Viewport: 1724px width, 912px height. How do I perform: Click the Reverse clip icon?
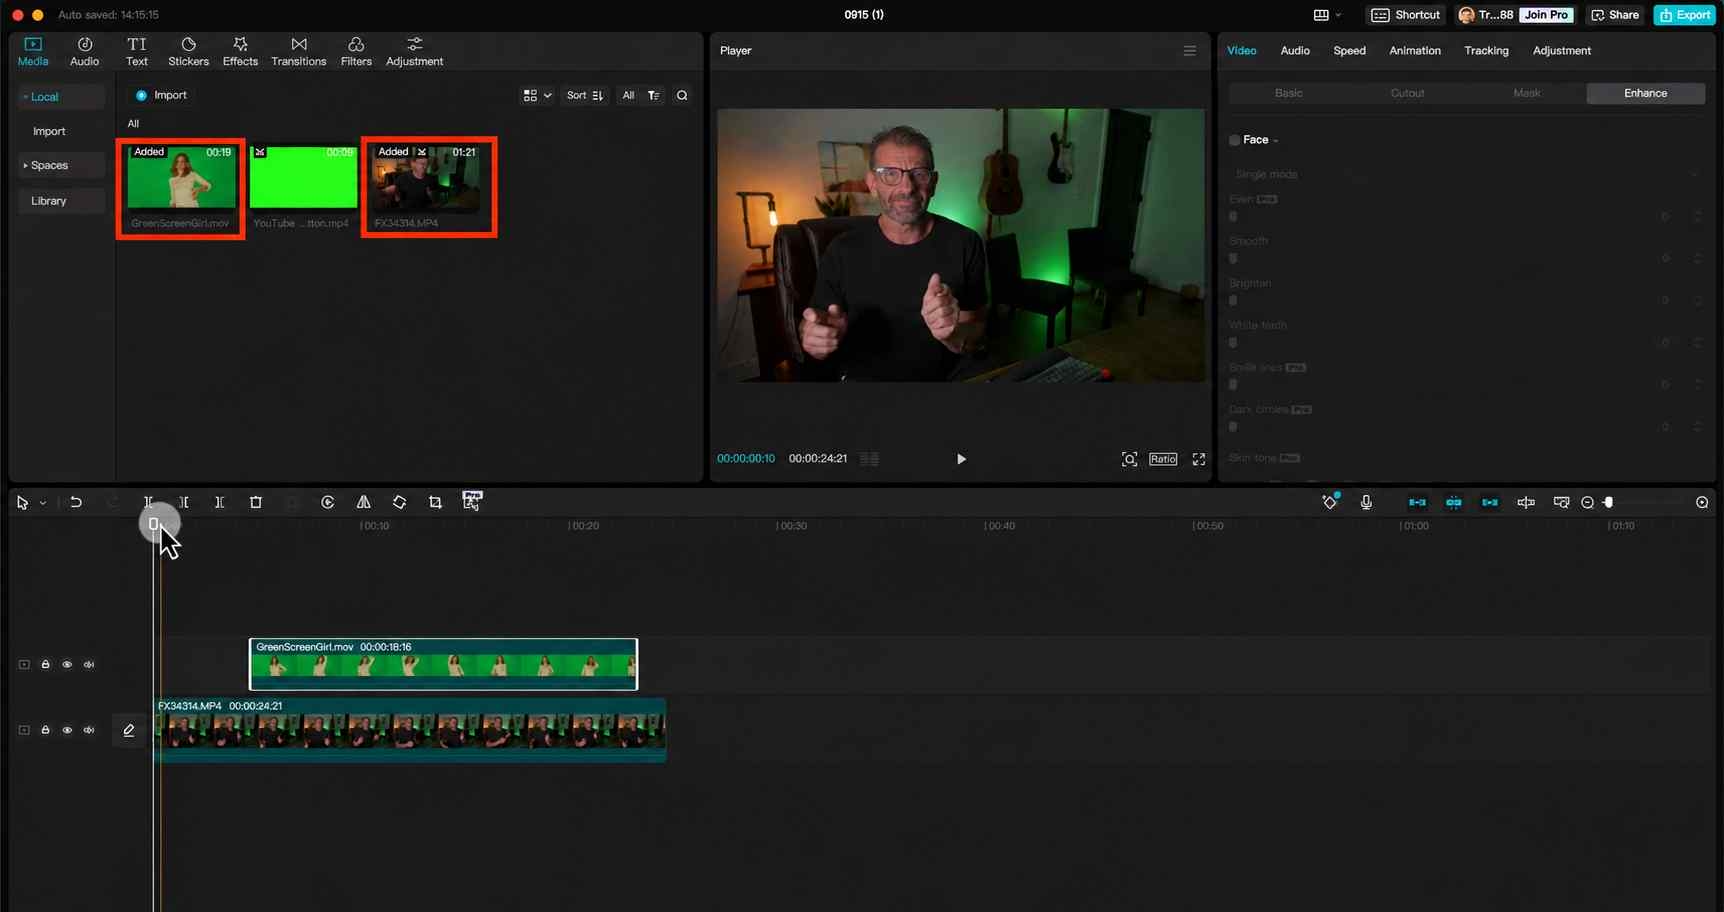coord(328,502)
